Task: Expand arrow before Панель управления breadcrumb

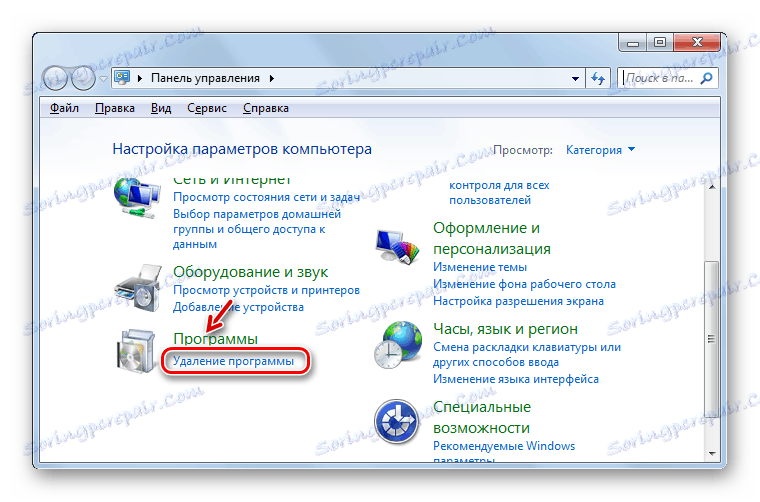Action: tap(140, 78)
